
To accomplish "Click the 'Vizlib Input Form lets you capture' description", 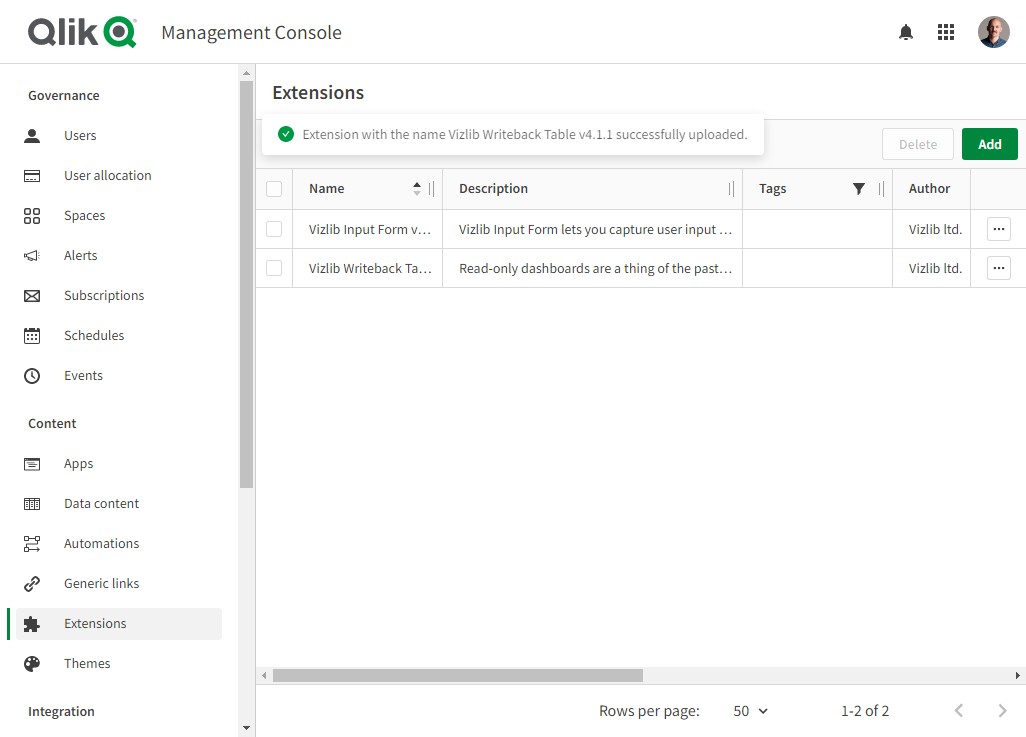I will point(595,229).
